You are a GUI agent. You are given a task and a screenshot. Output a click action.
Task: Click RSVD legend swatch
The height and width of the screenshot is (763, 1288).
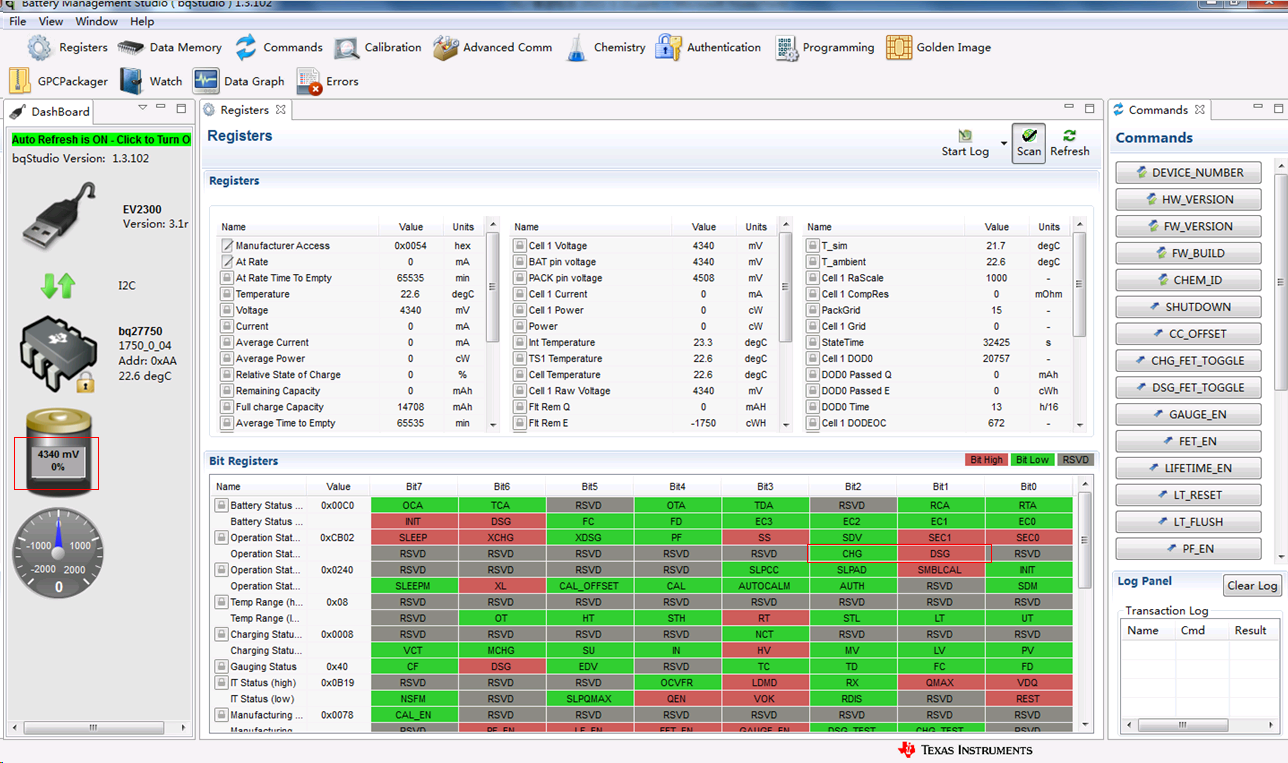(x=1076, y=460)
